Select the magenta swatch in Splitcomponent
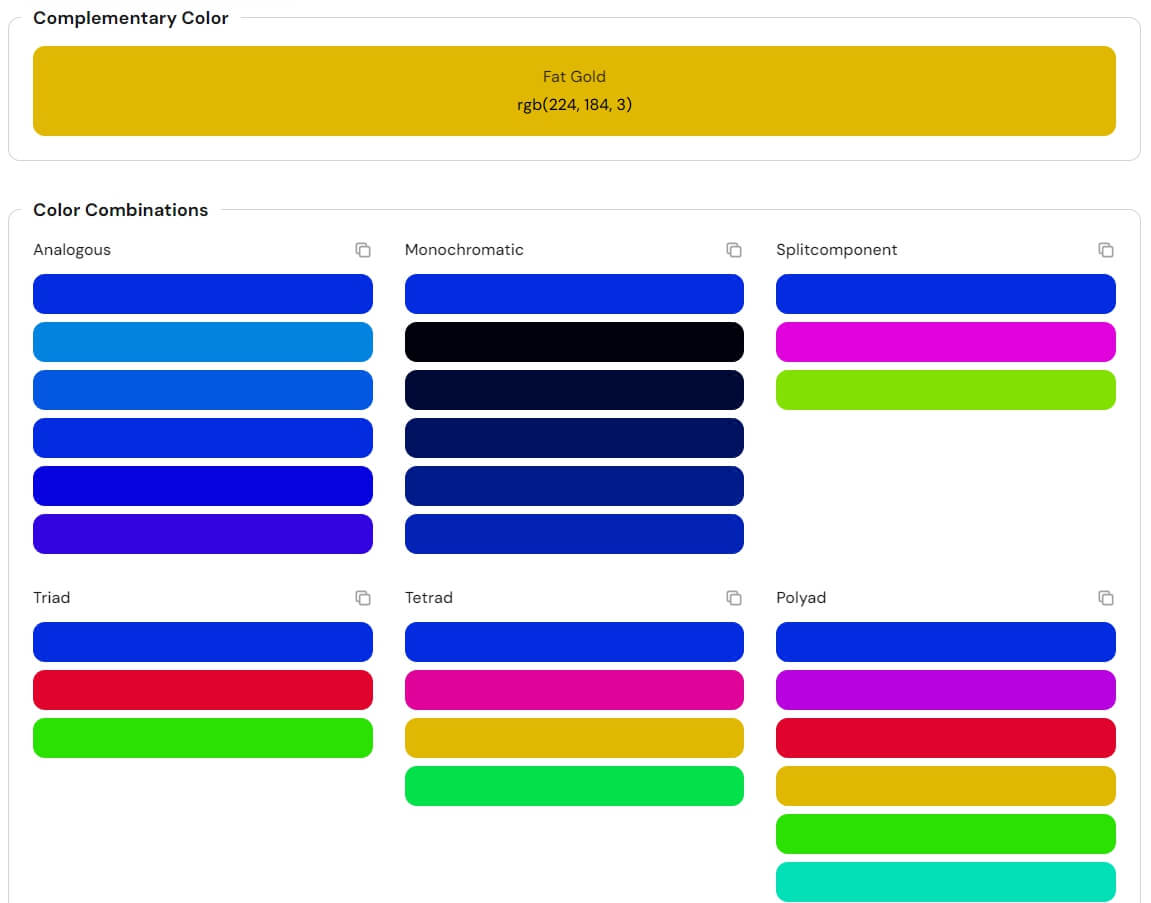 point(945,342)
